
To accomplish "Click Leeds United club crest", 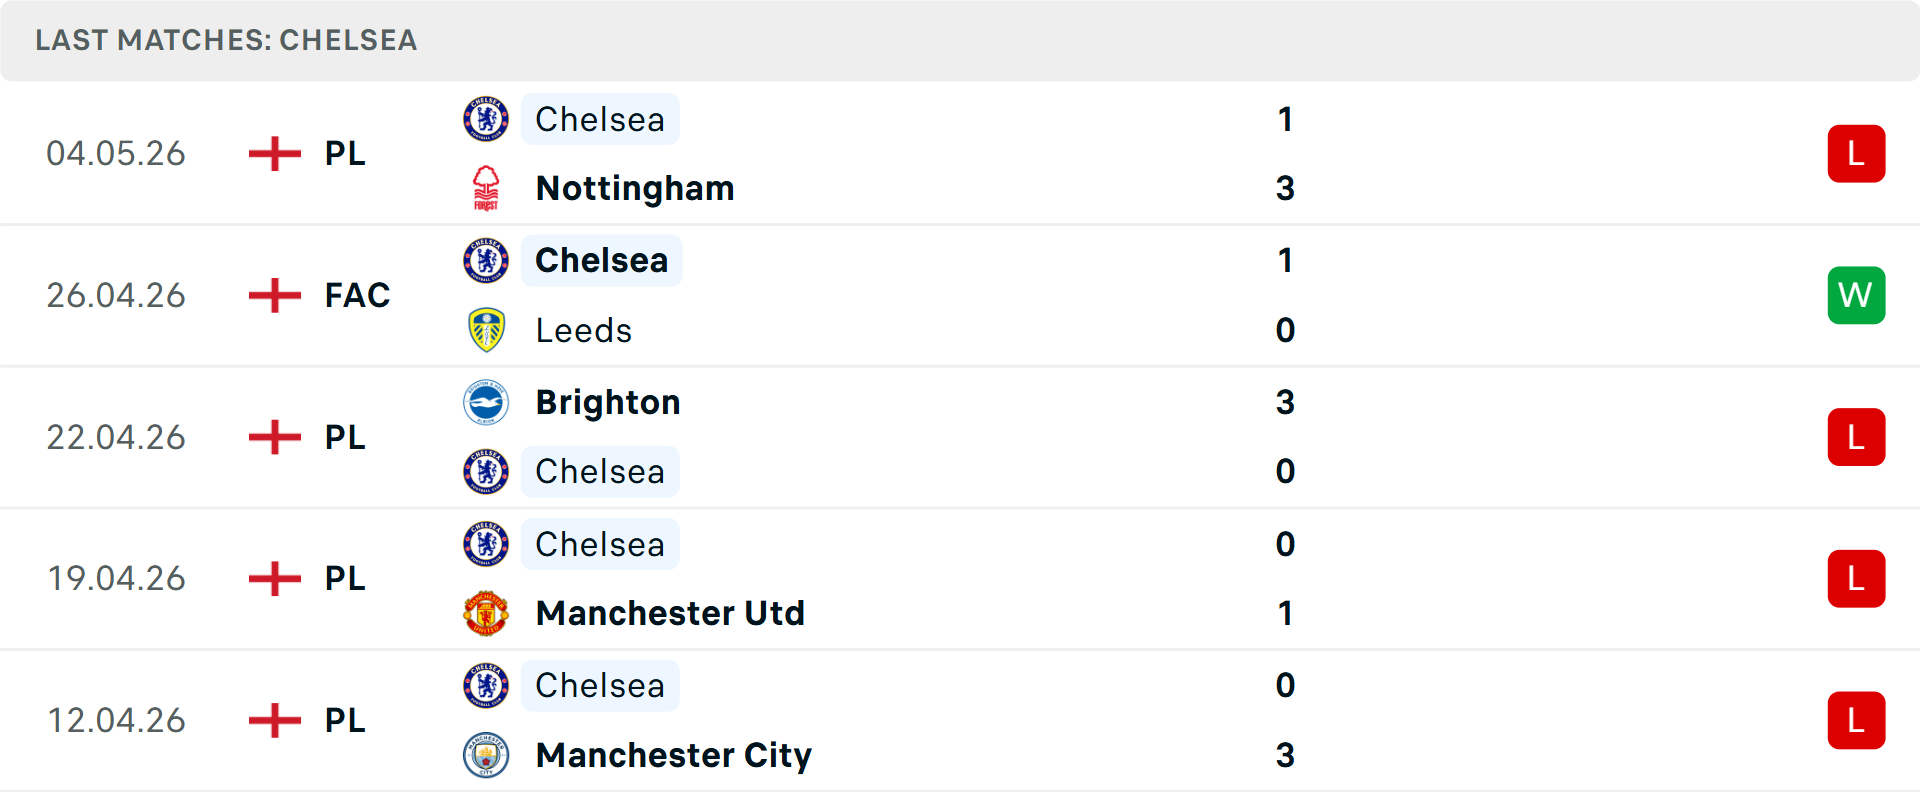I will [x=486, y=330].
